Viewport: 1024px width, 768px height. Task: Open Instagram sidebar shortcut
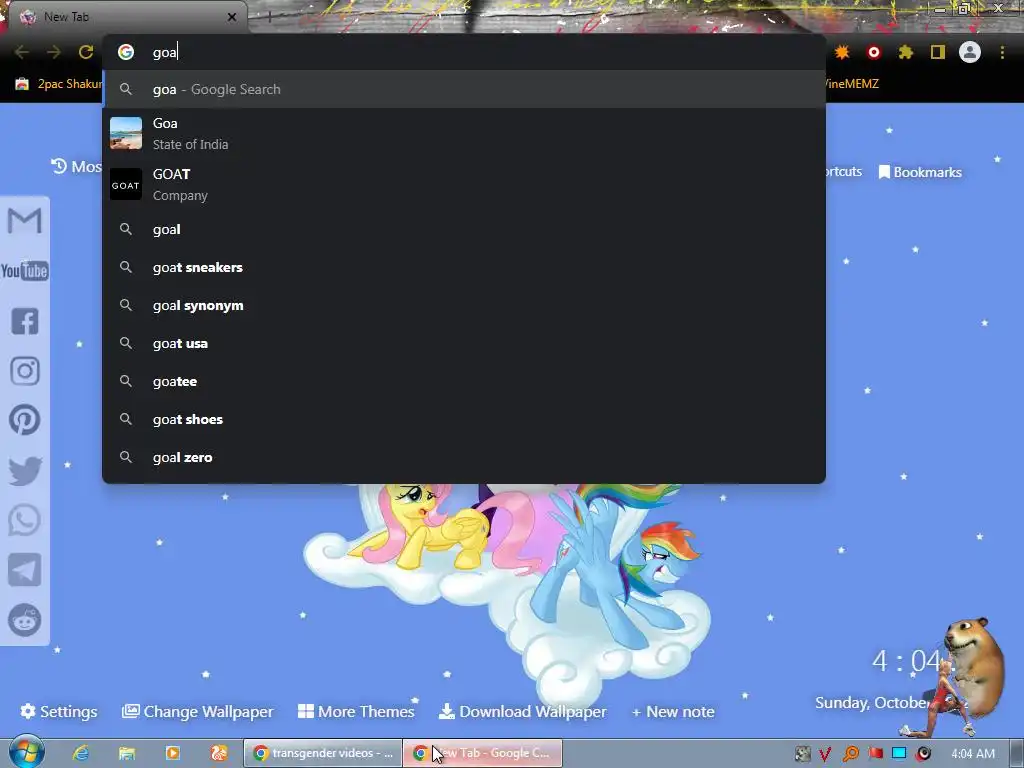click(x=25, y=371)
